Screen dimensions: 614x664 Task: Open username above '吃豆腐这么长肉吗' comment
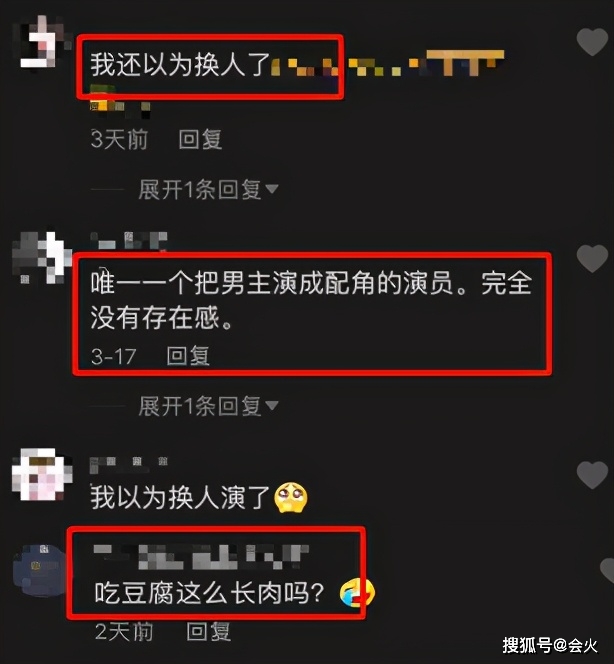tap(201, 556)
